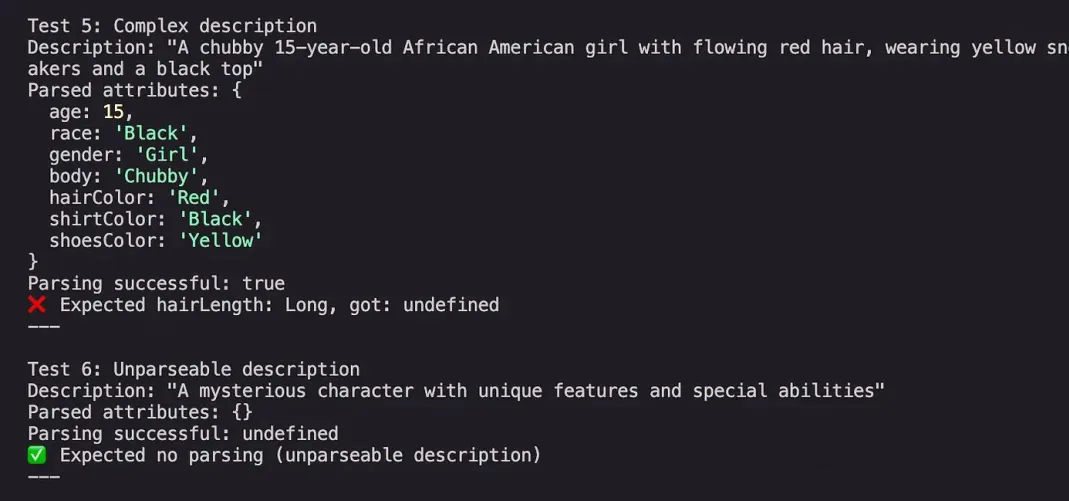Click the red cross failure icon
Viewport: 1069px width, 501px height.
tap(37, 305)
